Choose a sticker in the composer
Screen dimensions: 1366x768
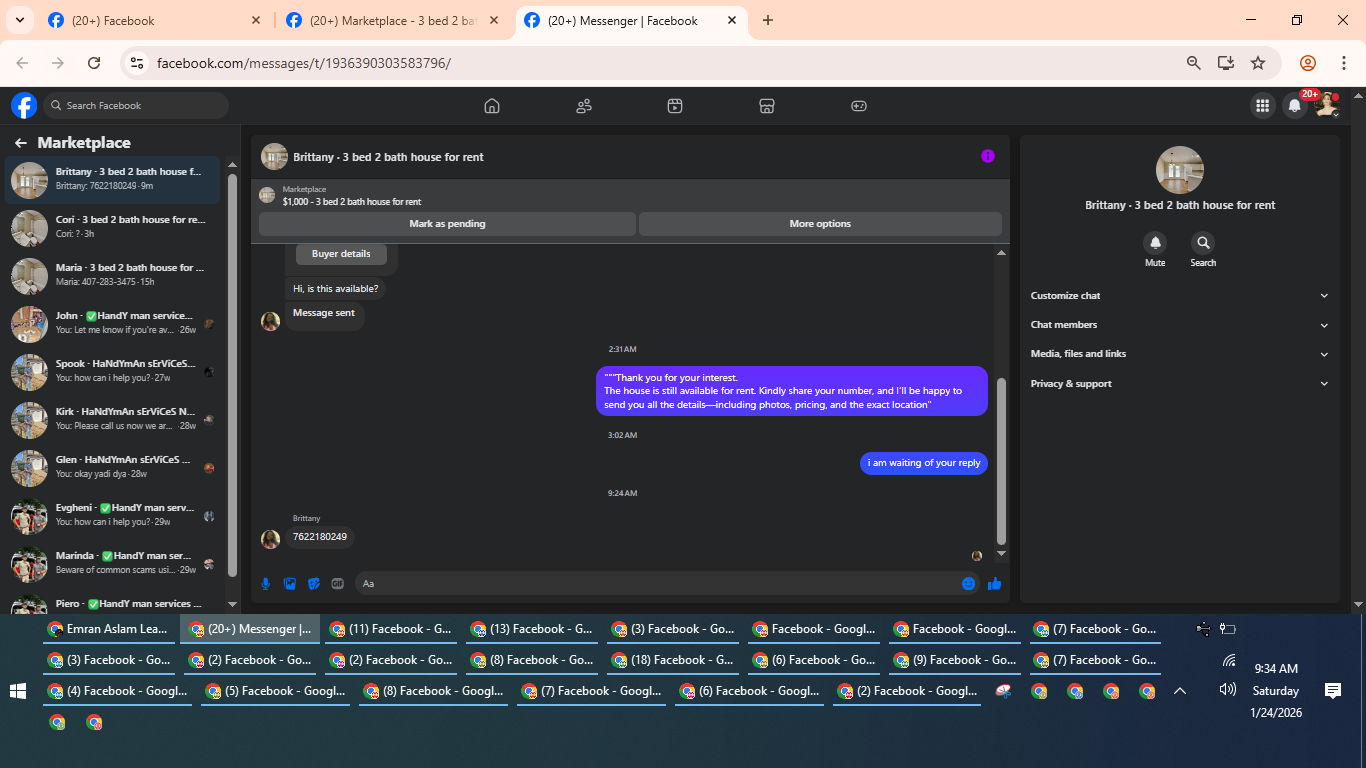[314, 583]
